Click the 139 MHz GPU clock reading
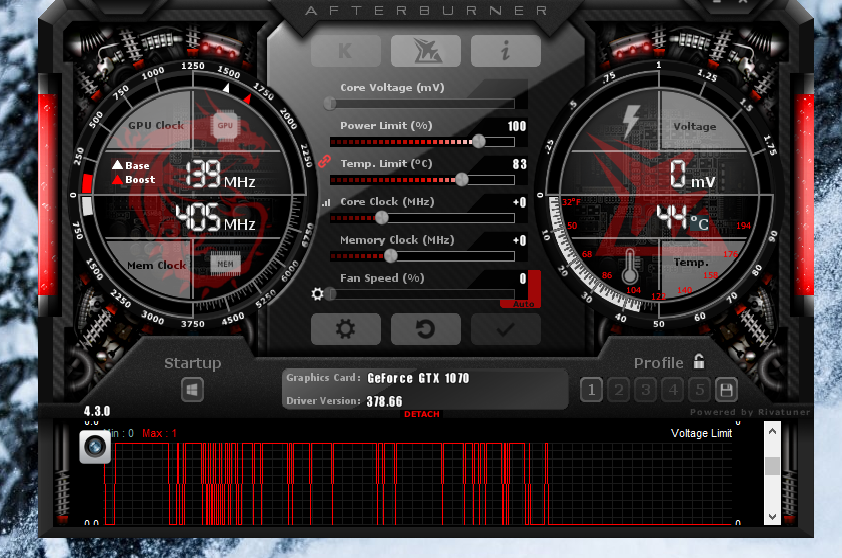The width and height of the screenshot is (842, 558). click(221, 175)
